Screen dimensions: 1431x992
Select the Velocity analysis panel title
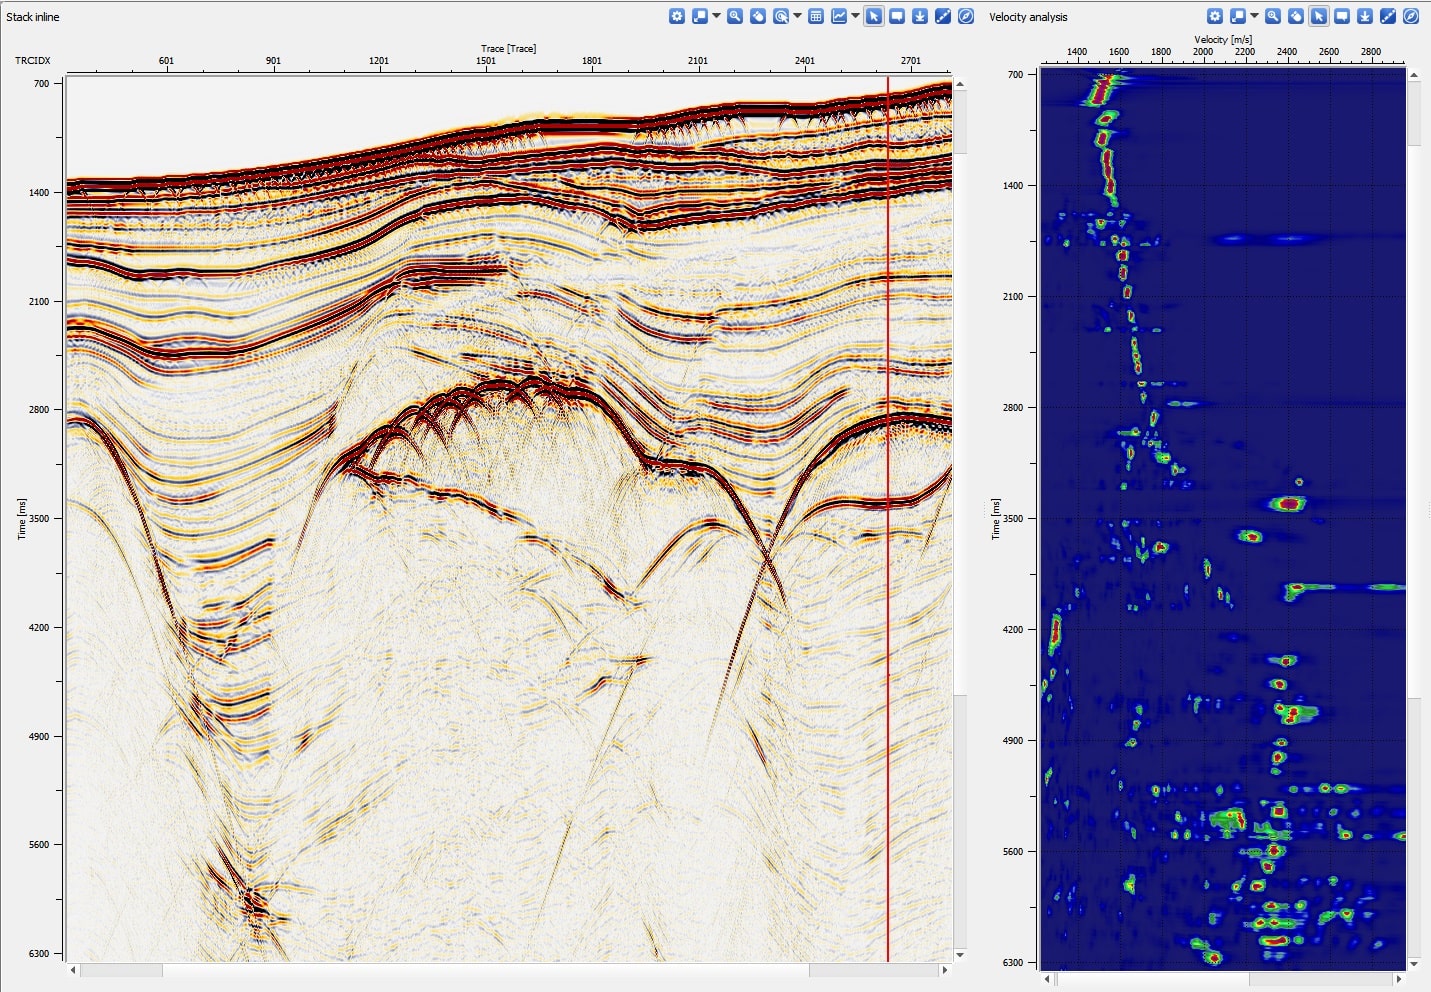[1028, 17]
